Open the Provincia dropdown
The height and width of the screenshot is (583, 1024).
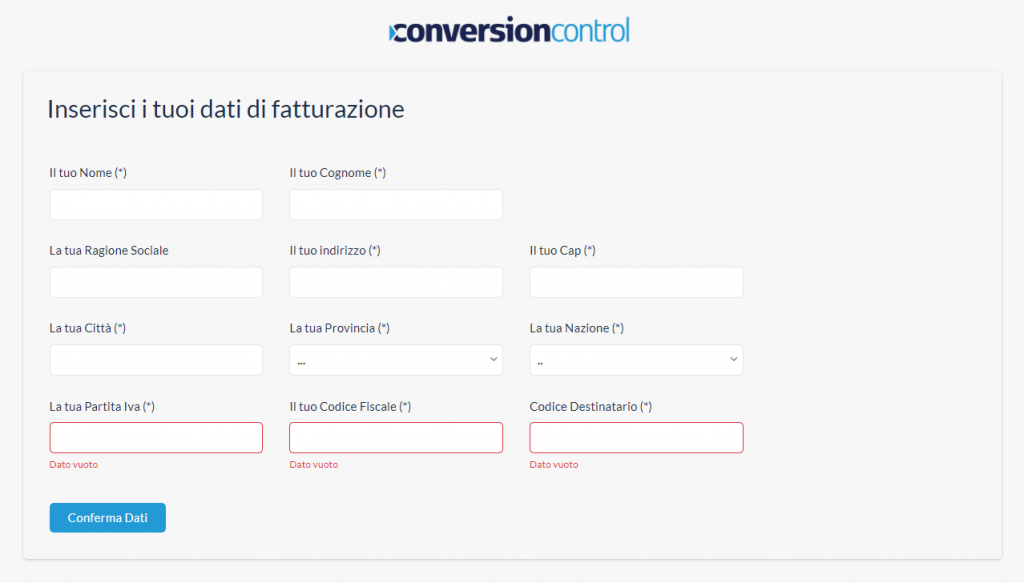tap(396, 360)
